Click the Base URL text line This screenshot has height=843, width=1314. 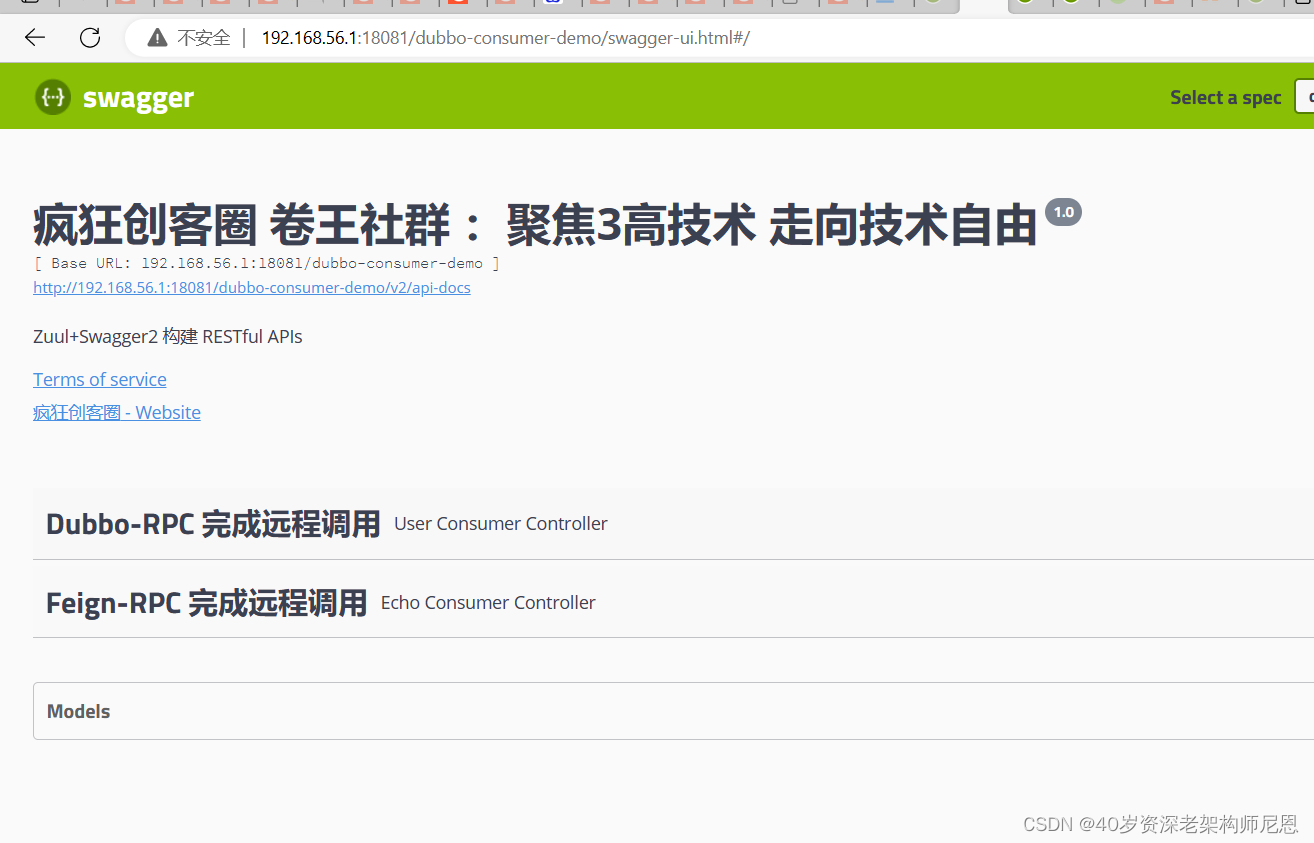click(266, 264)
